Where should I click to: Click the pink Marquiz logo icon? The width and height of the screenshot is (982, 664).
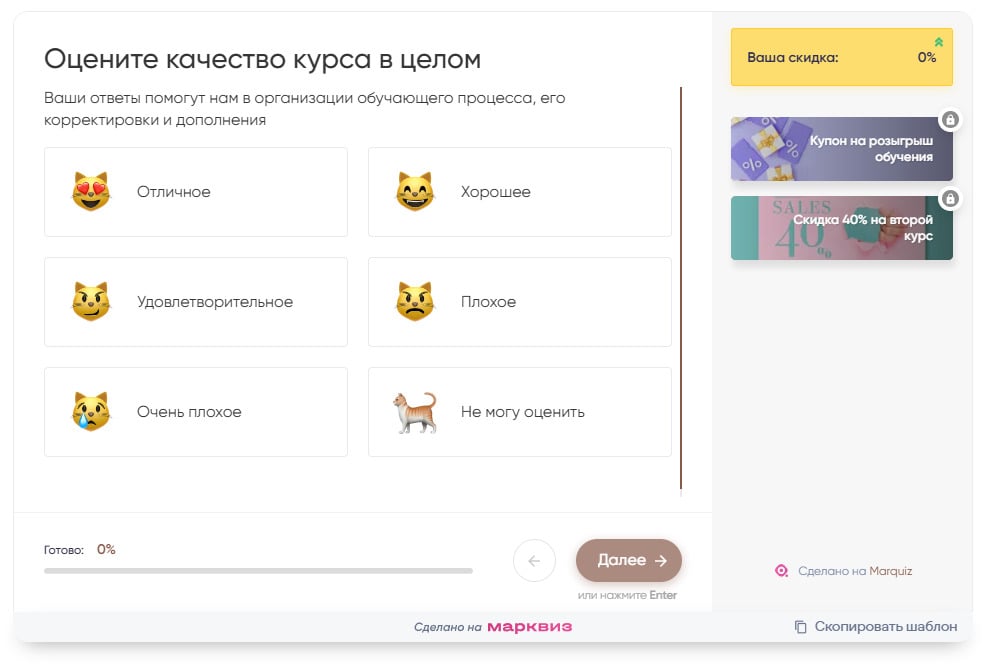coord(781,570)
